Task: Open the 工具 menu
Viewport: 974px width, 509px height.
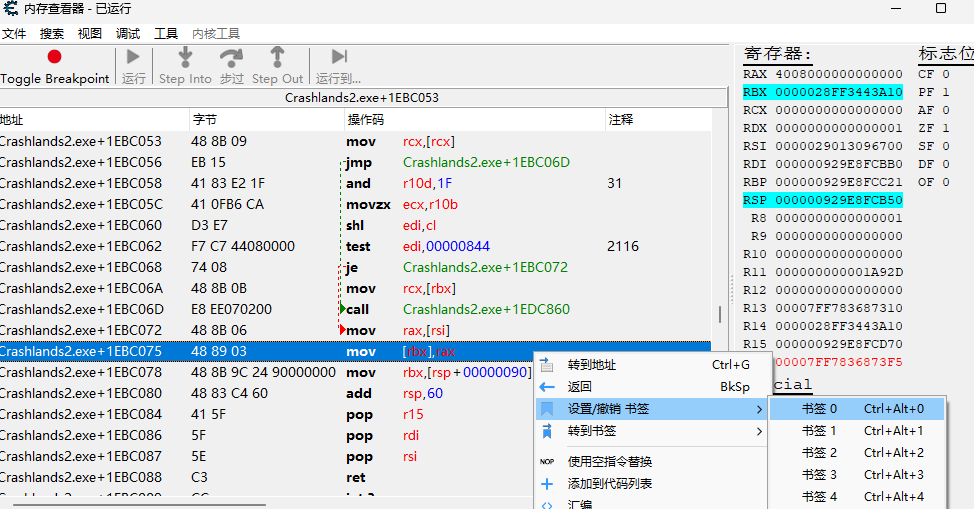Action: click(x=166, y=34)
